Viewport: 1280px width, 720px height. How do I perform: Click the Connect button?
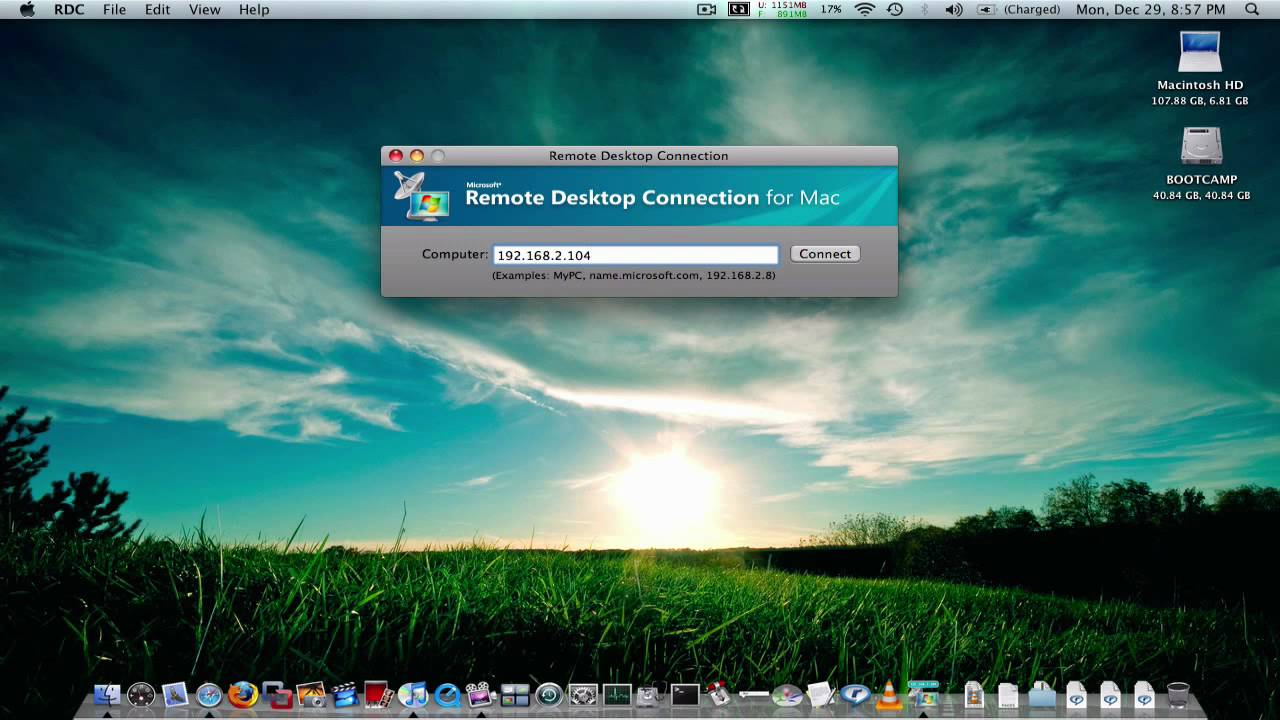tap(825, 254)
